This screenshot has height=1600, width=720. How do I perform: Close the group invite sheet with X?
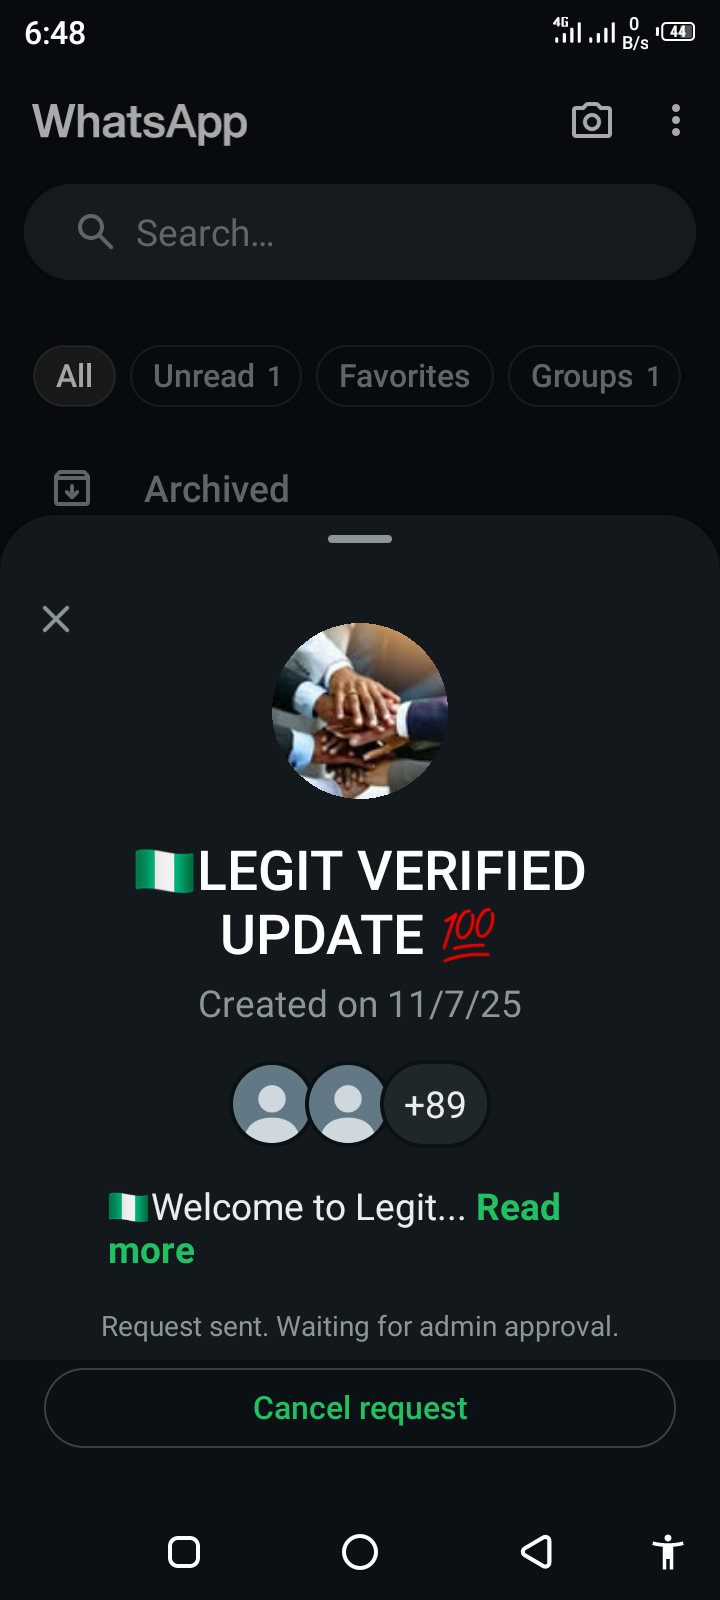point(56,619)
